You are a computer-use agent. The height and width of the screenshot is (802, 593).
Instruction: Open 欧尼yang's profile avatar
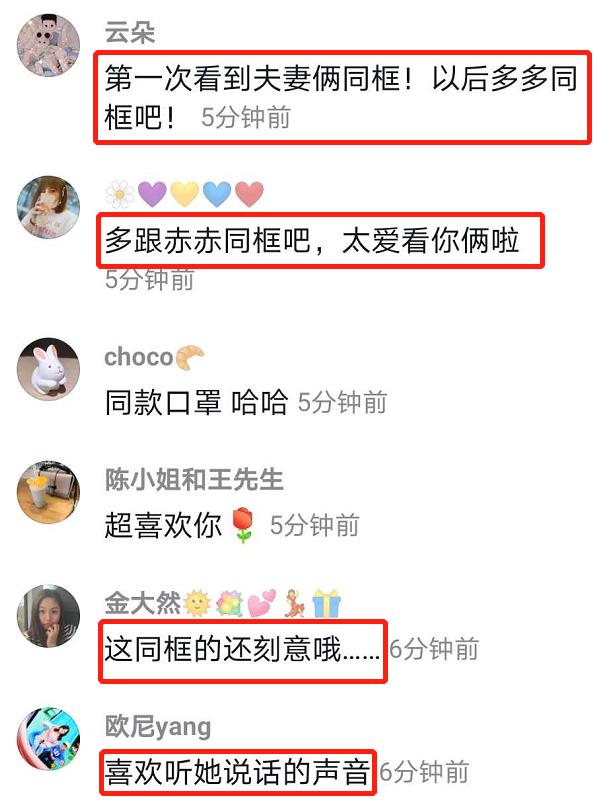(49, 739)
